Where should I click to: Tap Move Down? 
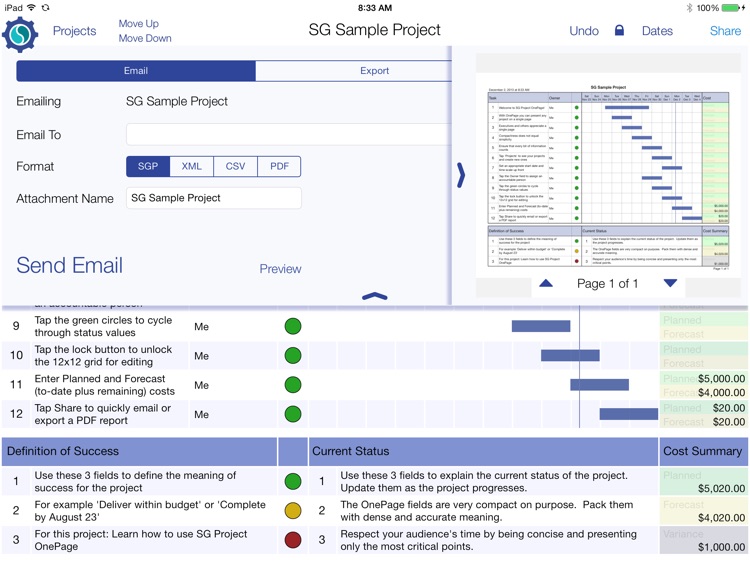click(x=145, y=38)
